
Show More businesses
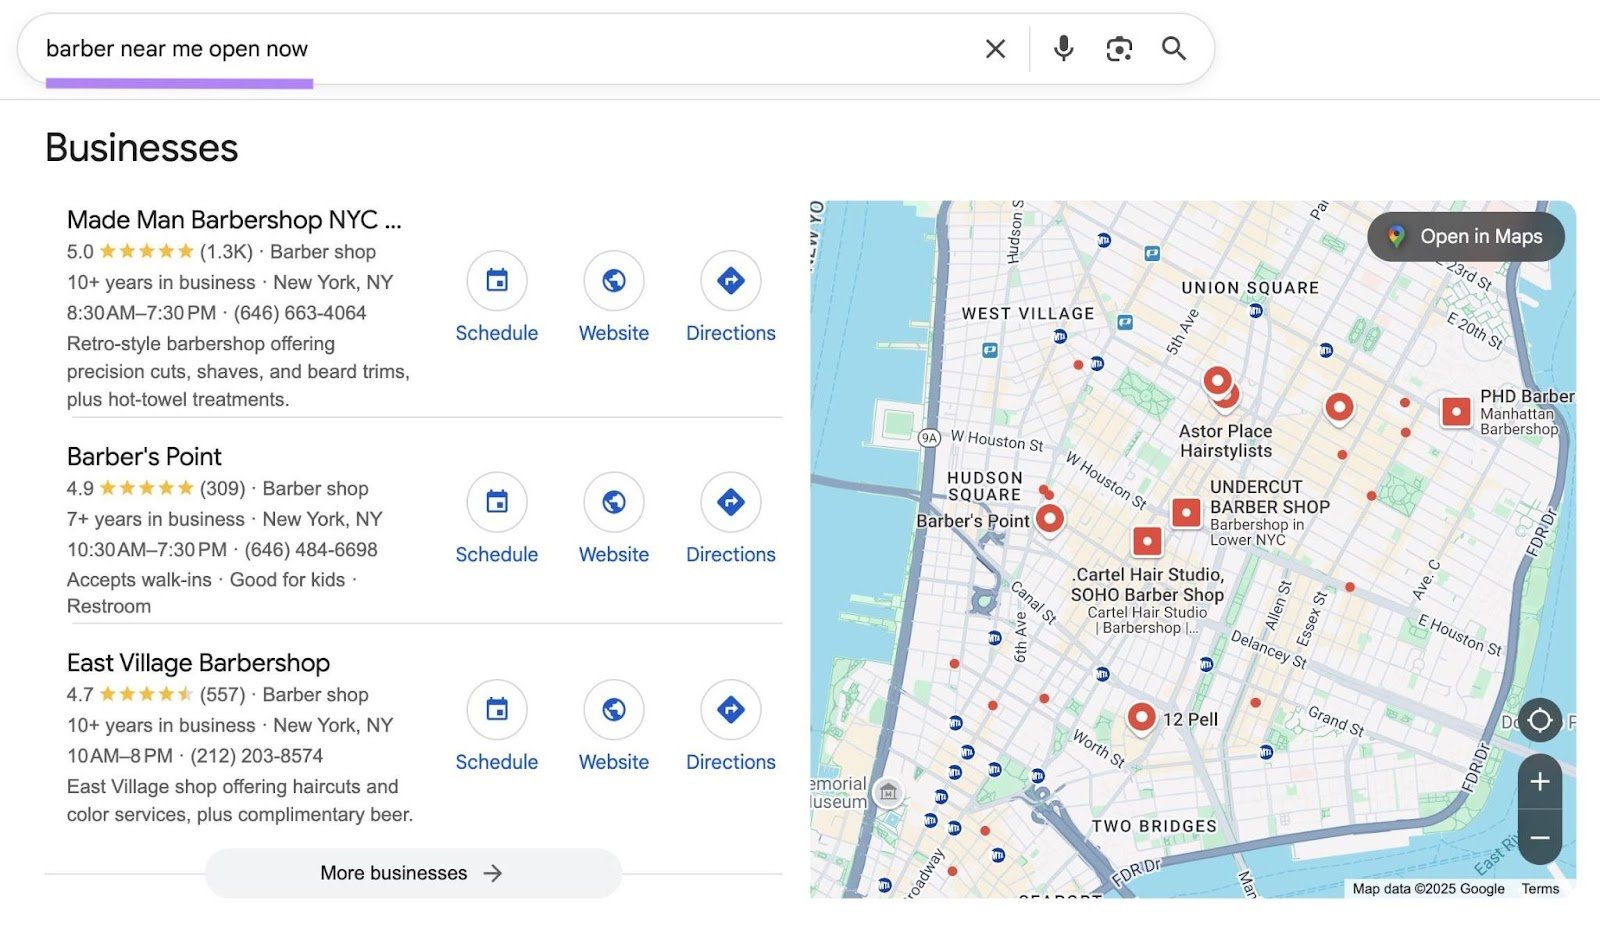coord(412,872)
